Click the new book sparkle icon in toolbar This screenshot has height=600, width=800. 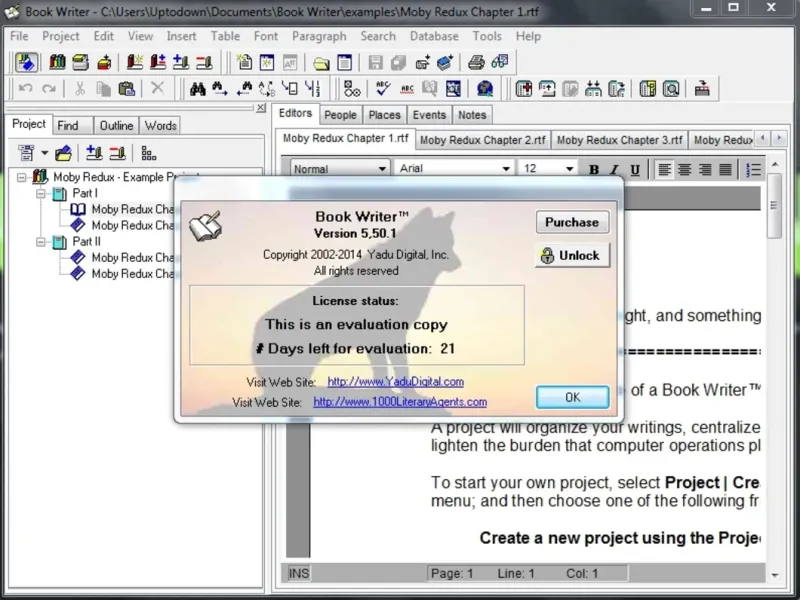coord(135,62)
